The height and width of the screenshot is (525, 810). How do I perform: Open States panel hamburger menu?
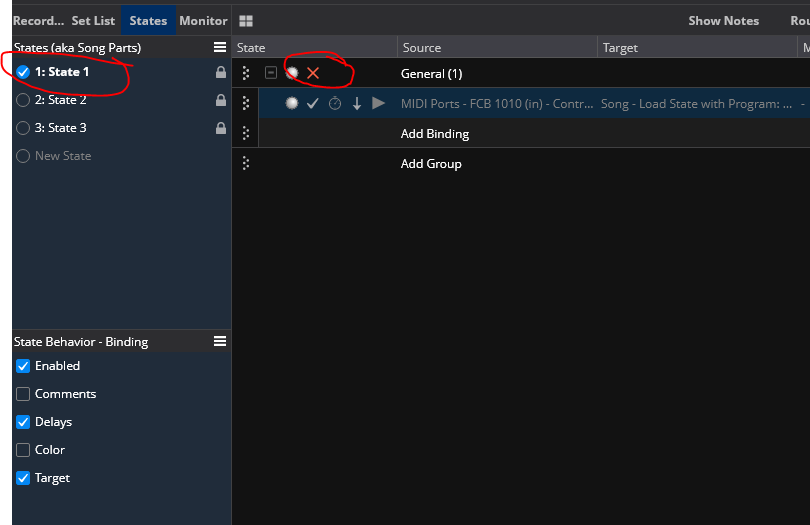(x=220, y=47)
